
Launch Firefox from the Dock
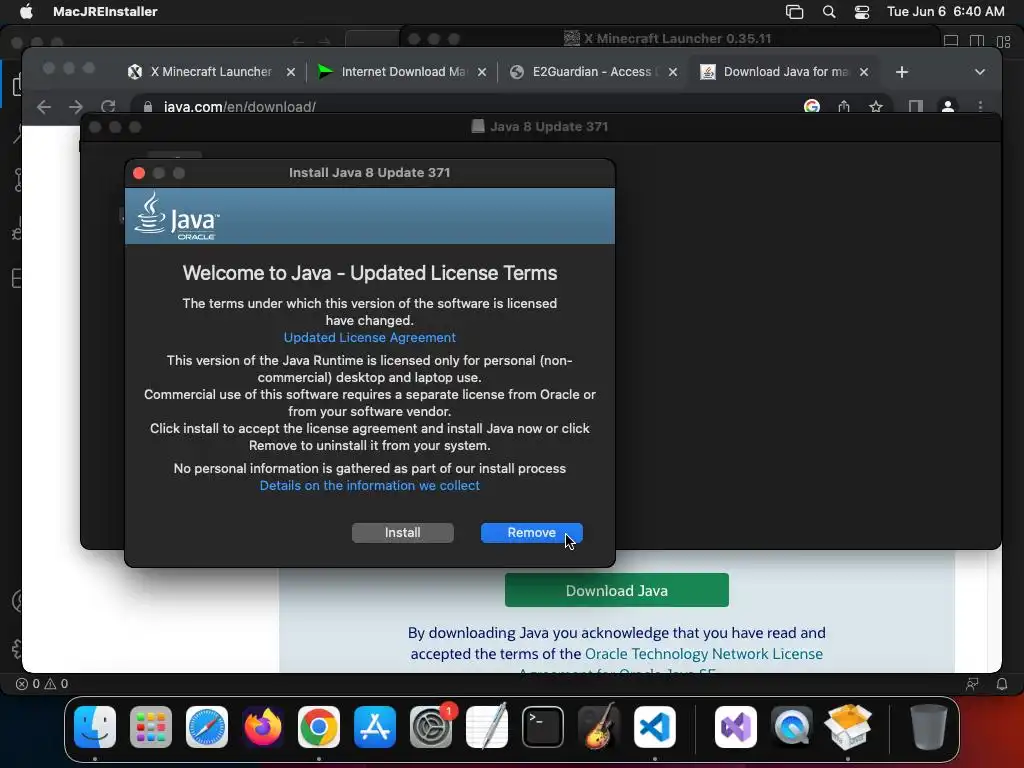pos(263,727)
